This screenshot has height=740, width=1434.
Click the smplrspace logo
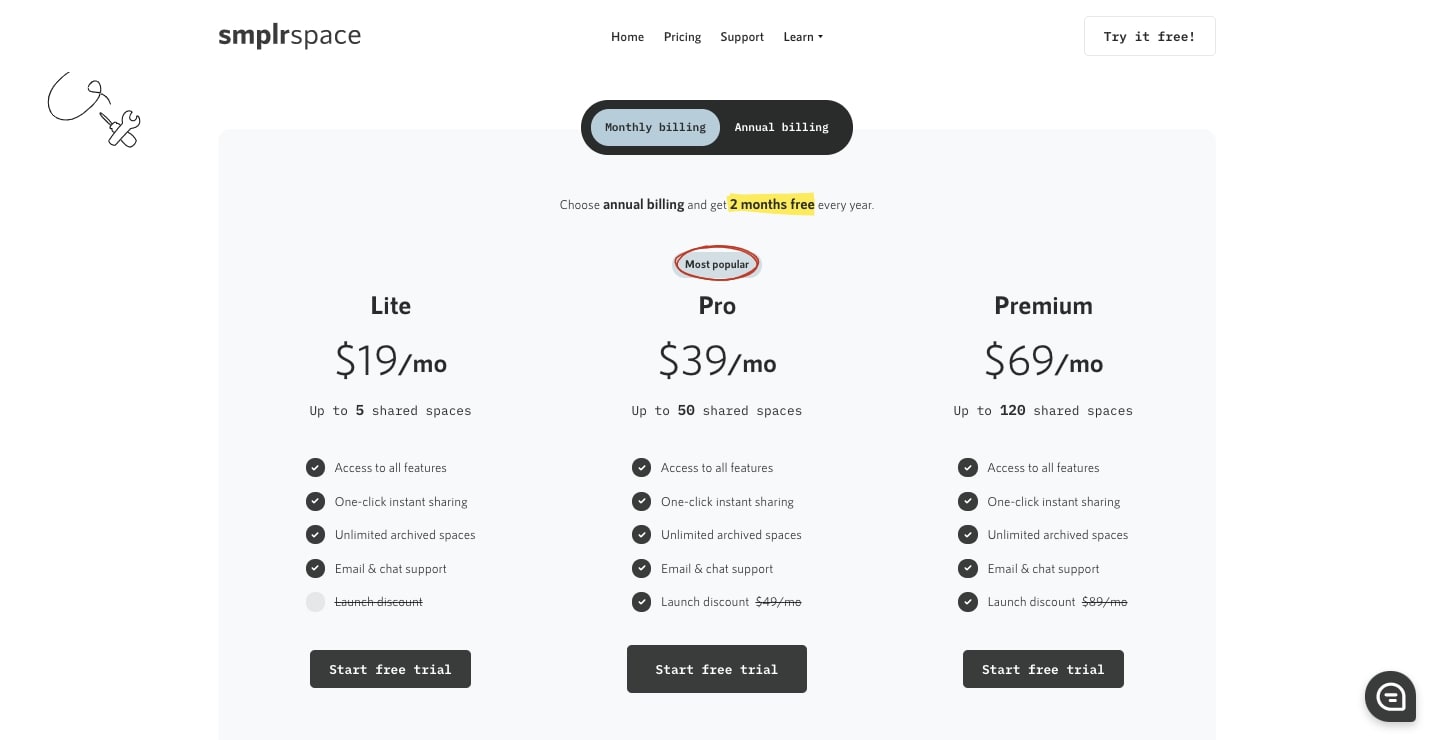(289, 36)
